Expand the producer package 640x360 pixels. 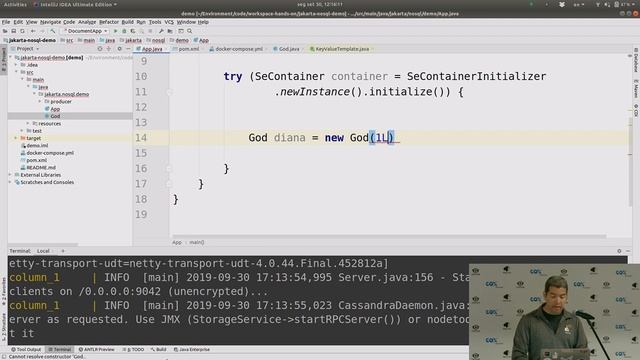pyautogui.click(x=40, y=101)
